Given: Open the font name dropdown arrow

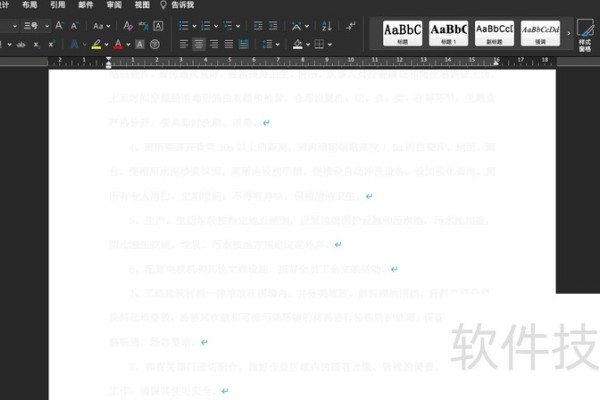Looking at the screenshot, I should (15, 26).
